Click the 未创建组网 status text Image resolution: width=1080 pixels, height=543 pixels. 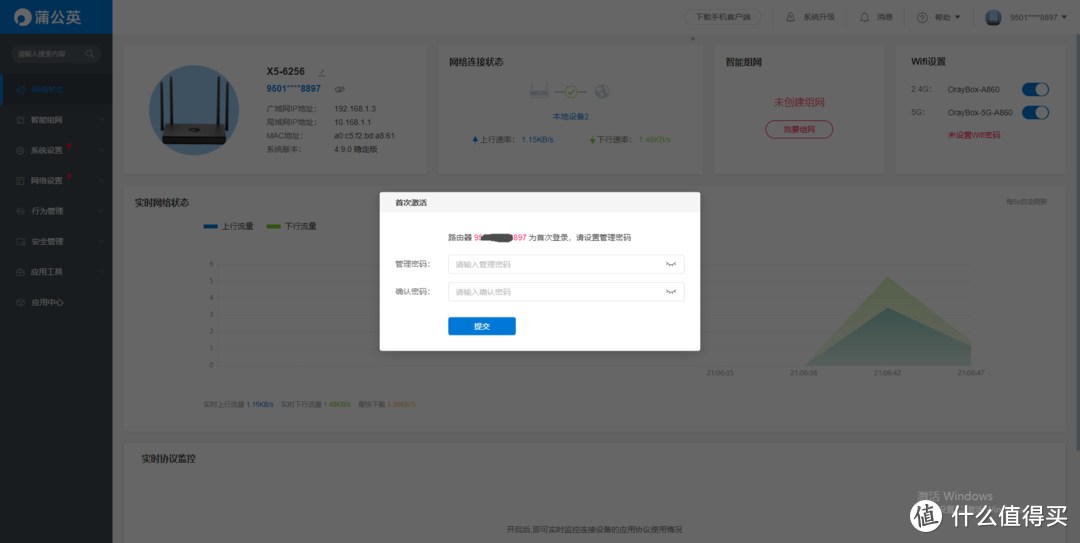pyautogui.click(x=799, y=102)
